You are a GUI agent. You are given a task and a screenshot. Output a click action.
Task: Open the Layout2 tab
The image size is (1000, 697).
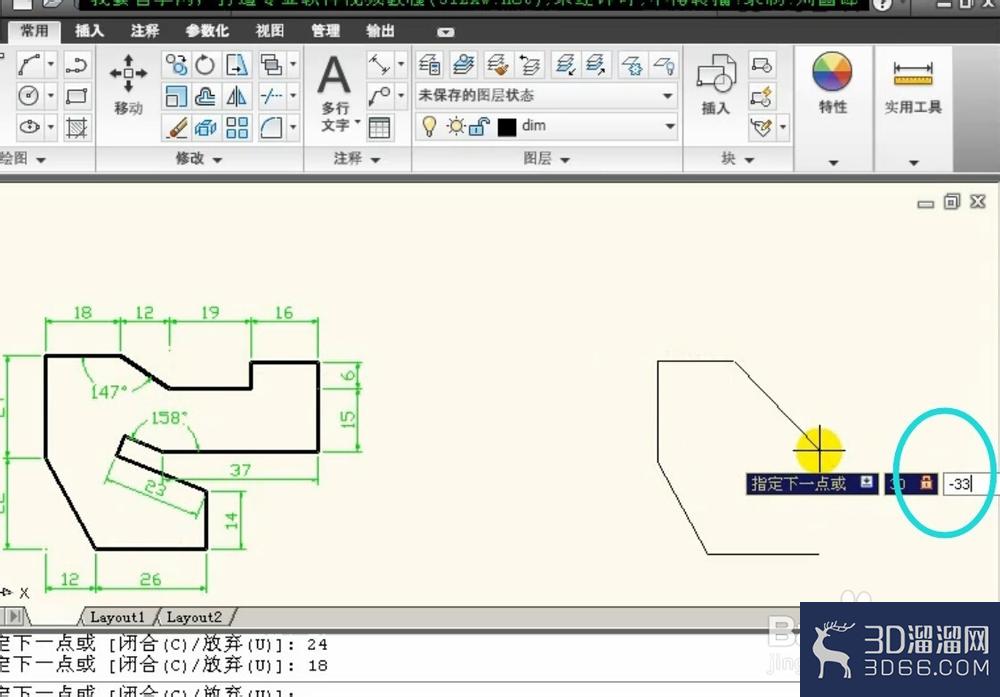tap(194, 617)
